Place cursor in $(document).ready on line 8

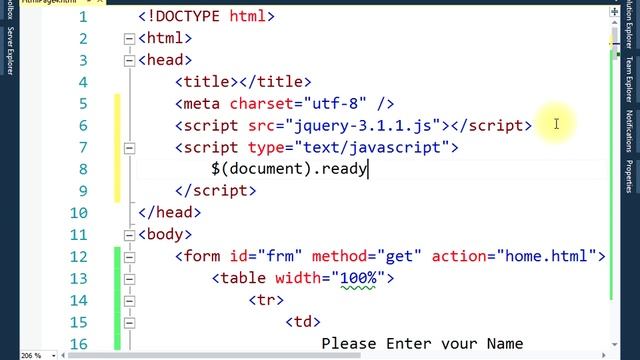pyautogui.click(x=289, y=169)
